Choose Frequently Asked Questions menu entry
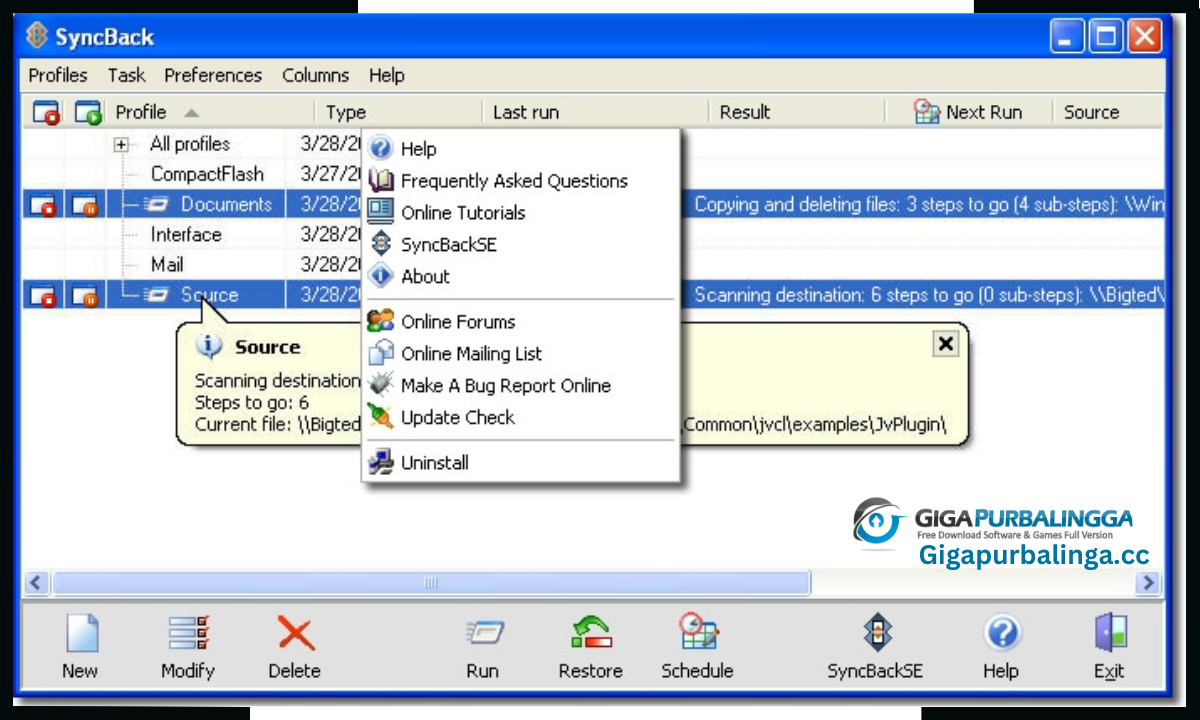Screen dimensions: 1200x720 pos(521,181)
